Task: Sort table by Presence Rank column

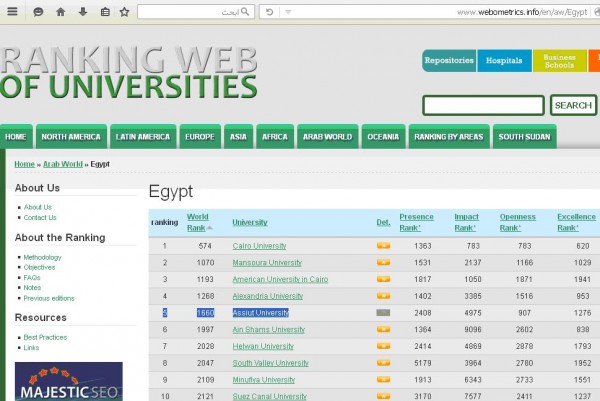Action: [417, 221]
